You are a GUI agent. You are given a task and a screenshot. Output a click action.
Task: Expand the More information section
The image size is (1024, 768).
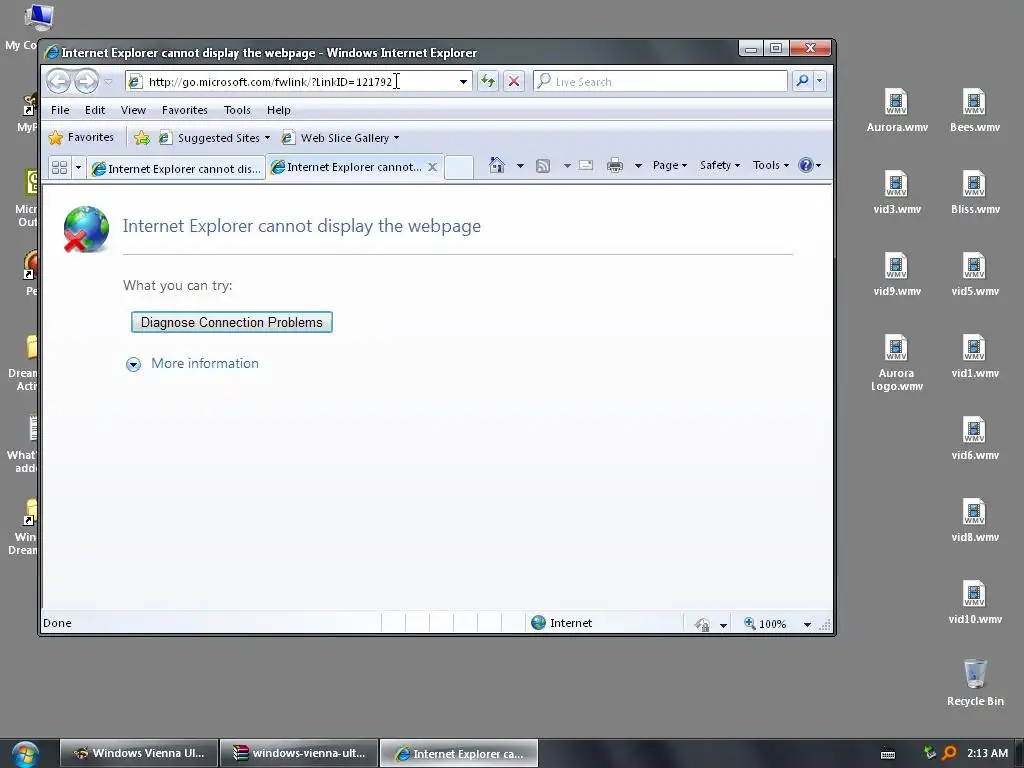(x=133, y=364)
